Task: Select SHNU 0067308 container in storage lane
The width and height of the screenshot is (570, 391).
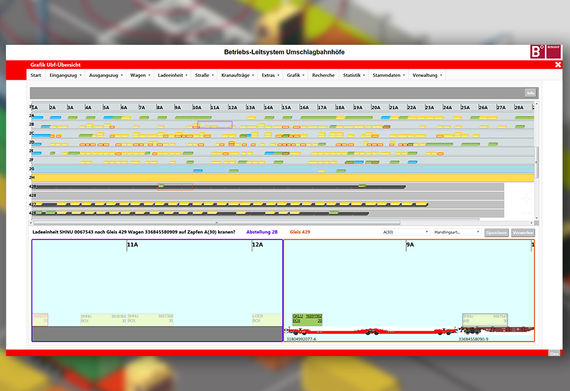Action: click(x=150, y=319)
